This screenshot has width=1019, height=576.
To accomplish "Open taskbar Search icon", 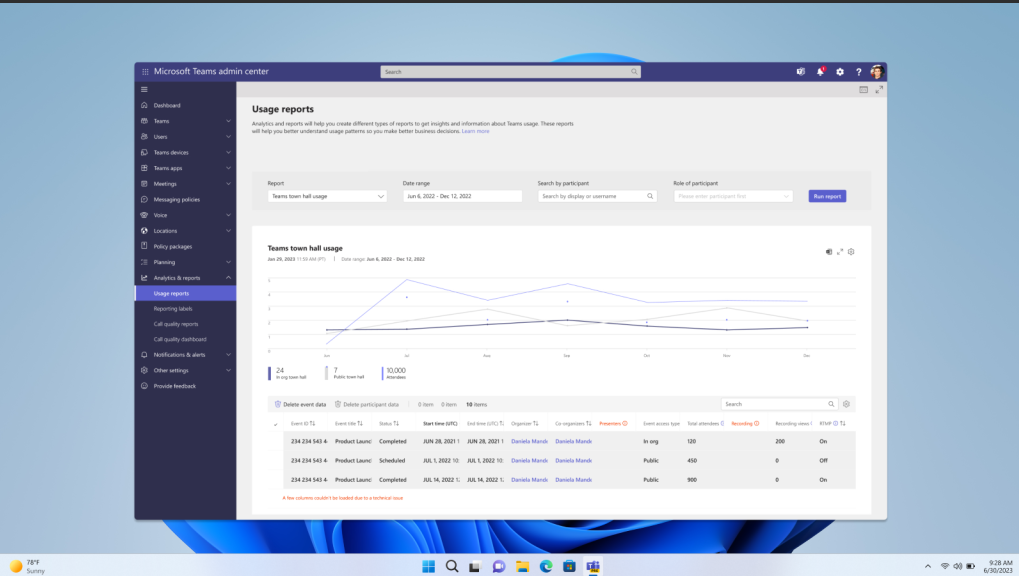I will click(452, 566).
